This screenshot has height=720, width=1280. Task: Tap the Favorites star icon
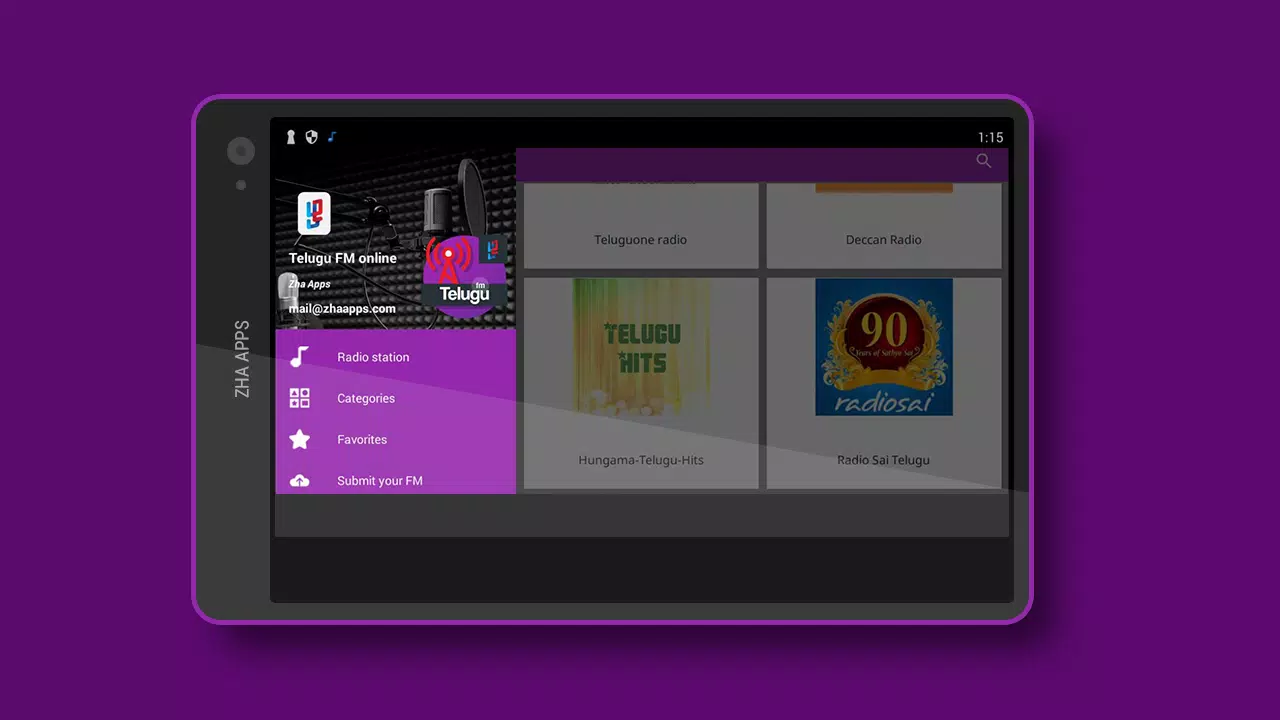299,439
